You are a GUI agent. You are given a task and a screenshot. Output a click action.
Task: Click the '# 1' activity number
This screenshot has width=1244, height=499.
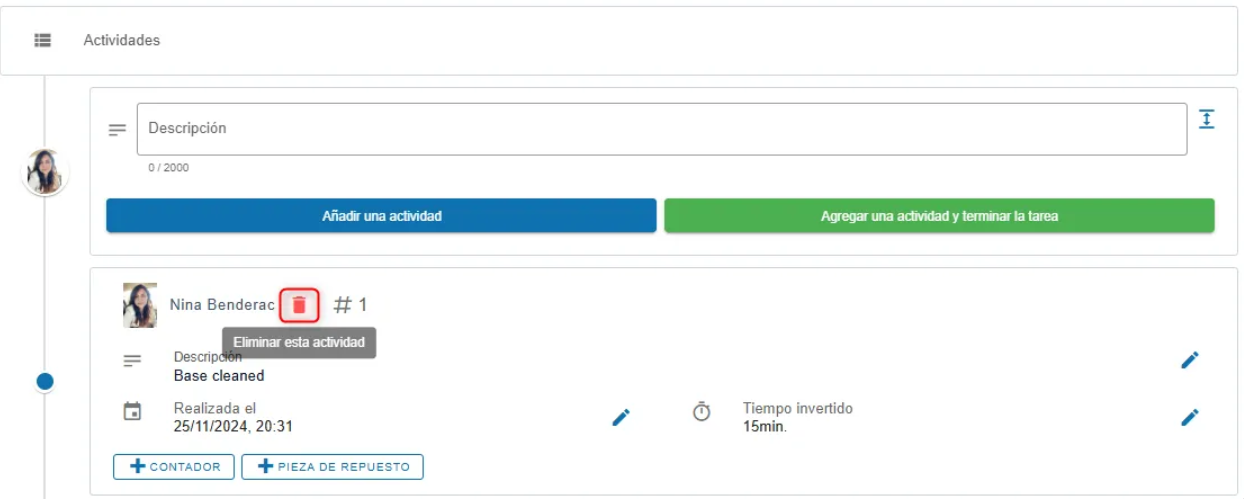coord(350,305)
